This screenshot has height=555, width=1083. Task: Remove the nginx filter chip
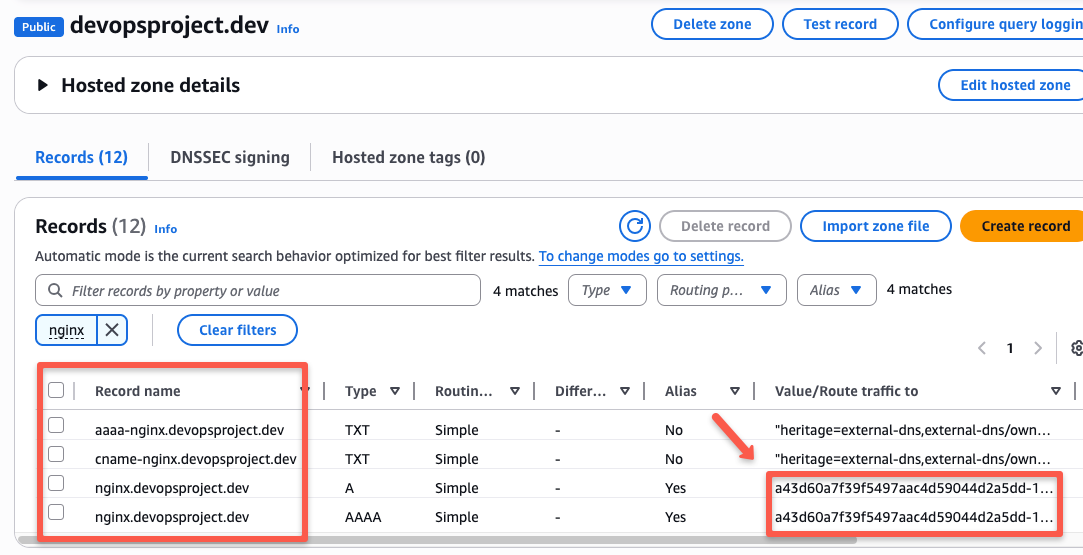pyautogui.click(x=112, y=330)
